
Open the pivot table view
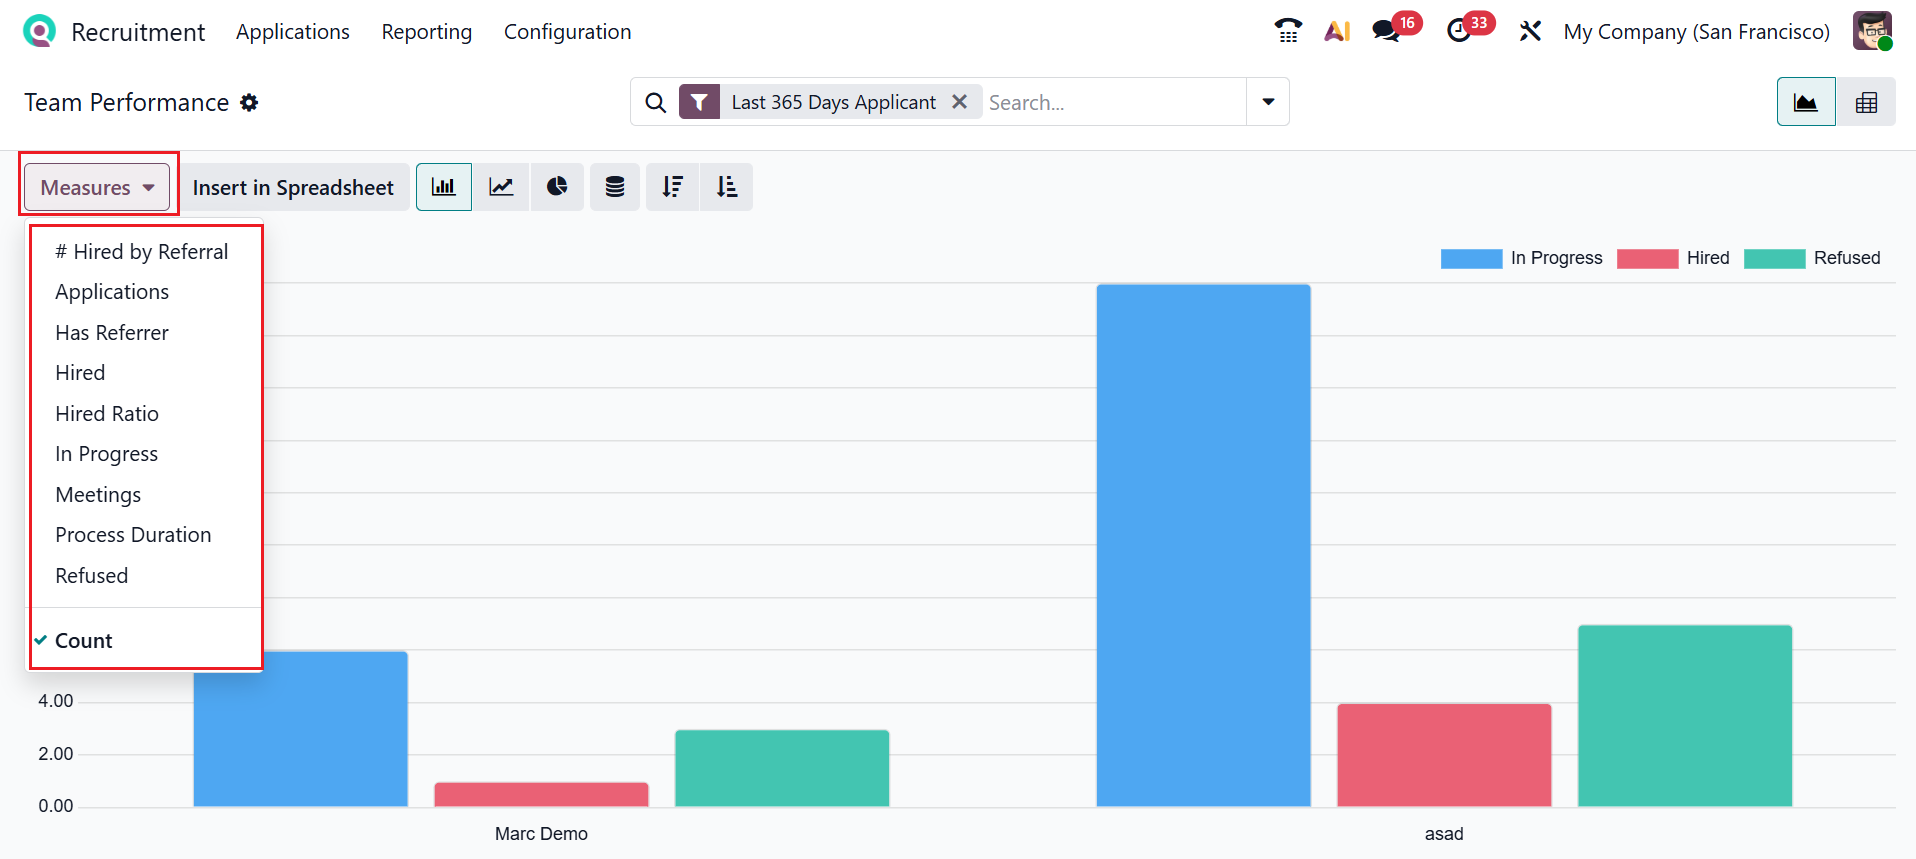point(1866,102)
